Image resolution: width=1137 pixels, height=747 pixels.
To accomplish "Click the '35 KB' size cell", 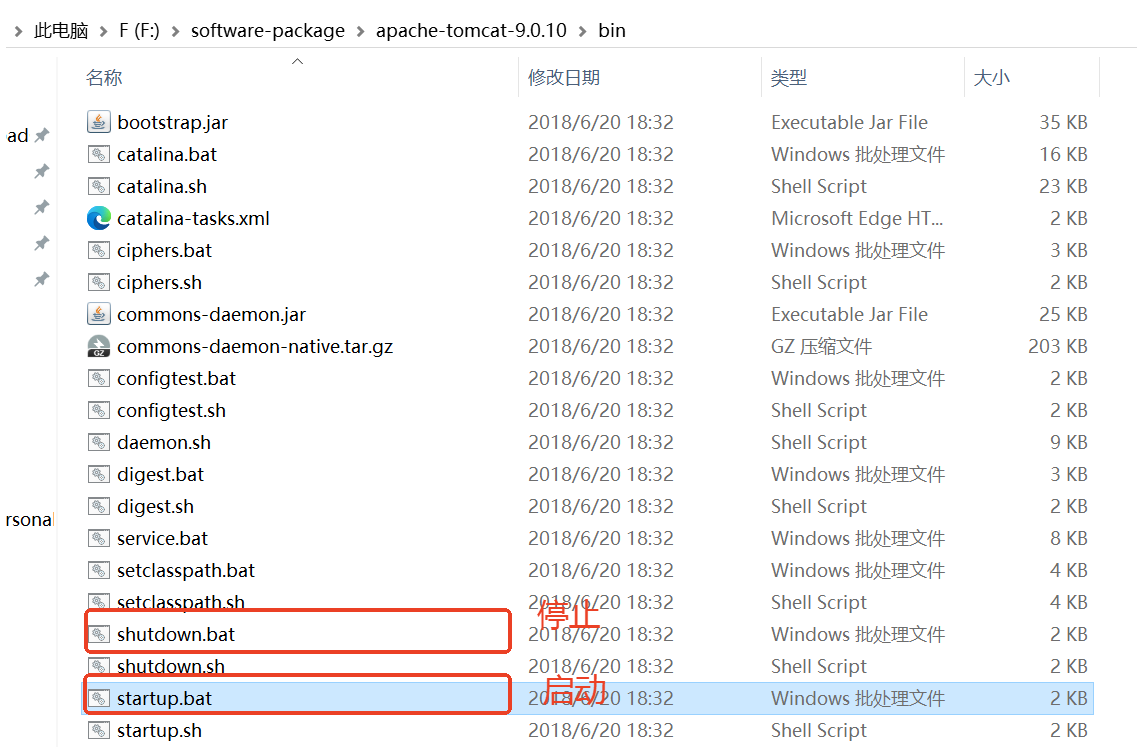I will [x=1063, y=123].
